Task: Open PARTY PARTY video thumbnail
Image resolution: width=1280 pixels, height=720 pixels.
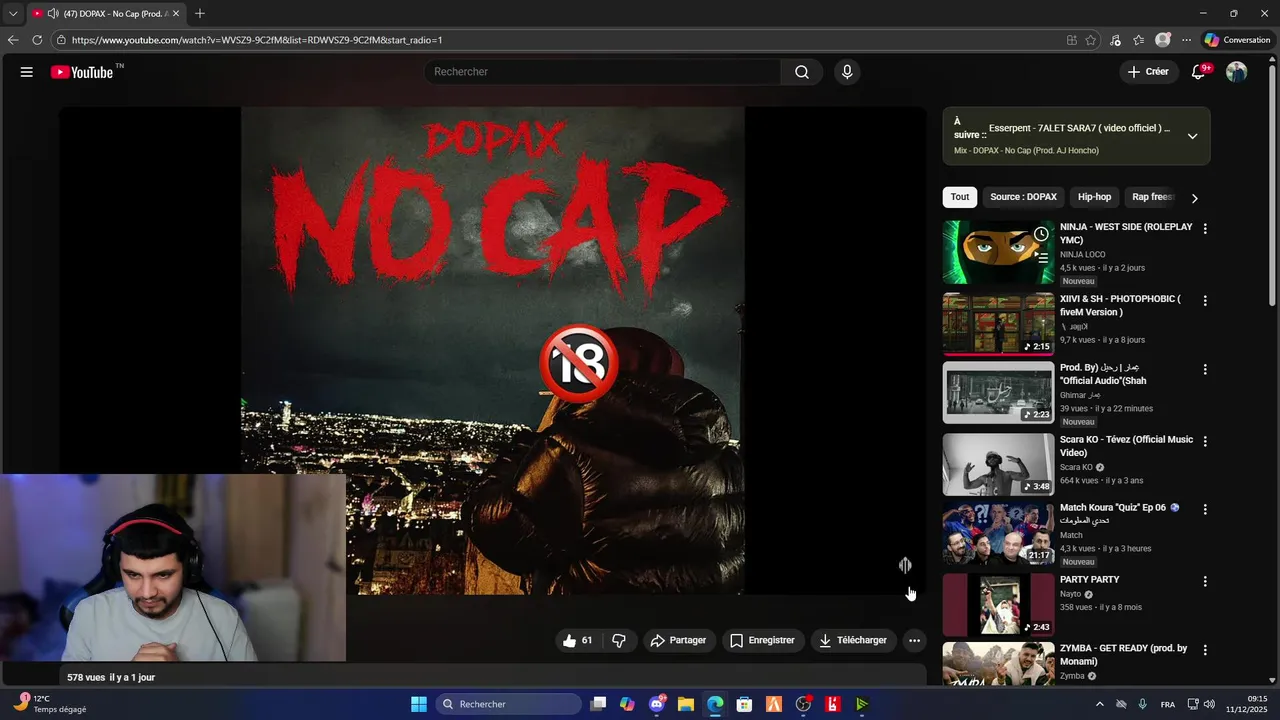Action: [x=998, y=604]
